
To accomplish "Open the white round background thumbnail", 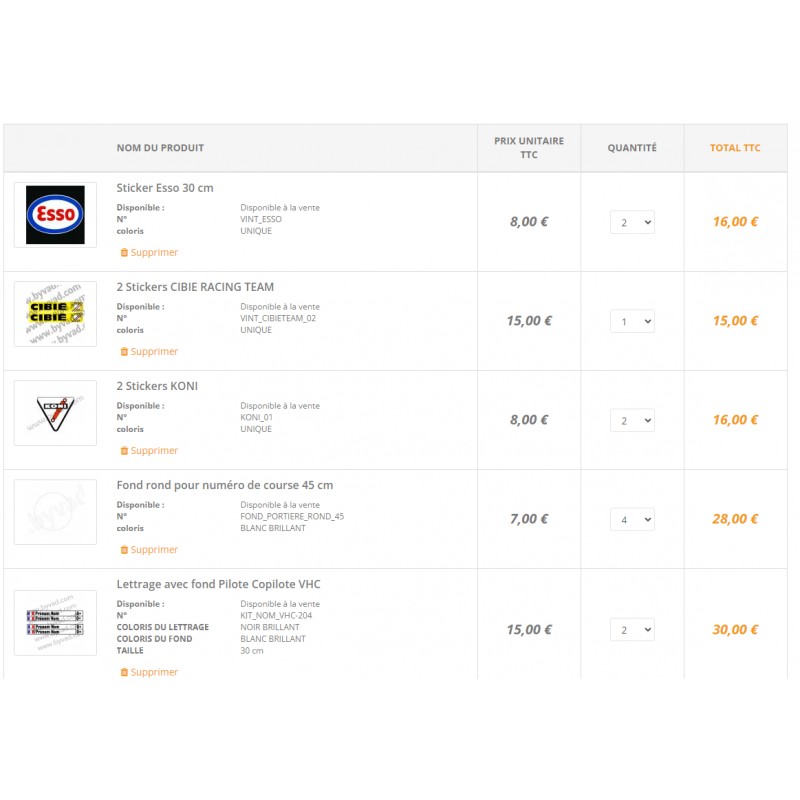I will click(x=55, y=512).
